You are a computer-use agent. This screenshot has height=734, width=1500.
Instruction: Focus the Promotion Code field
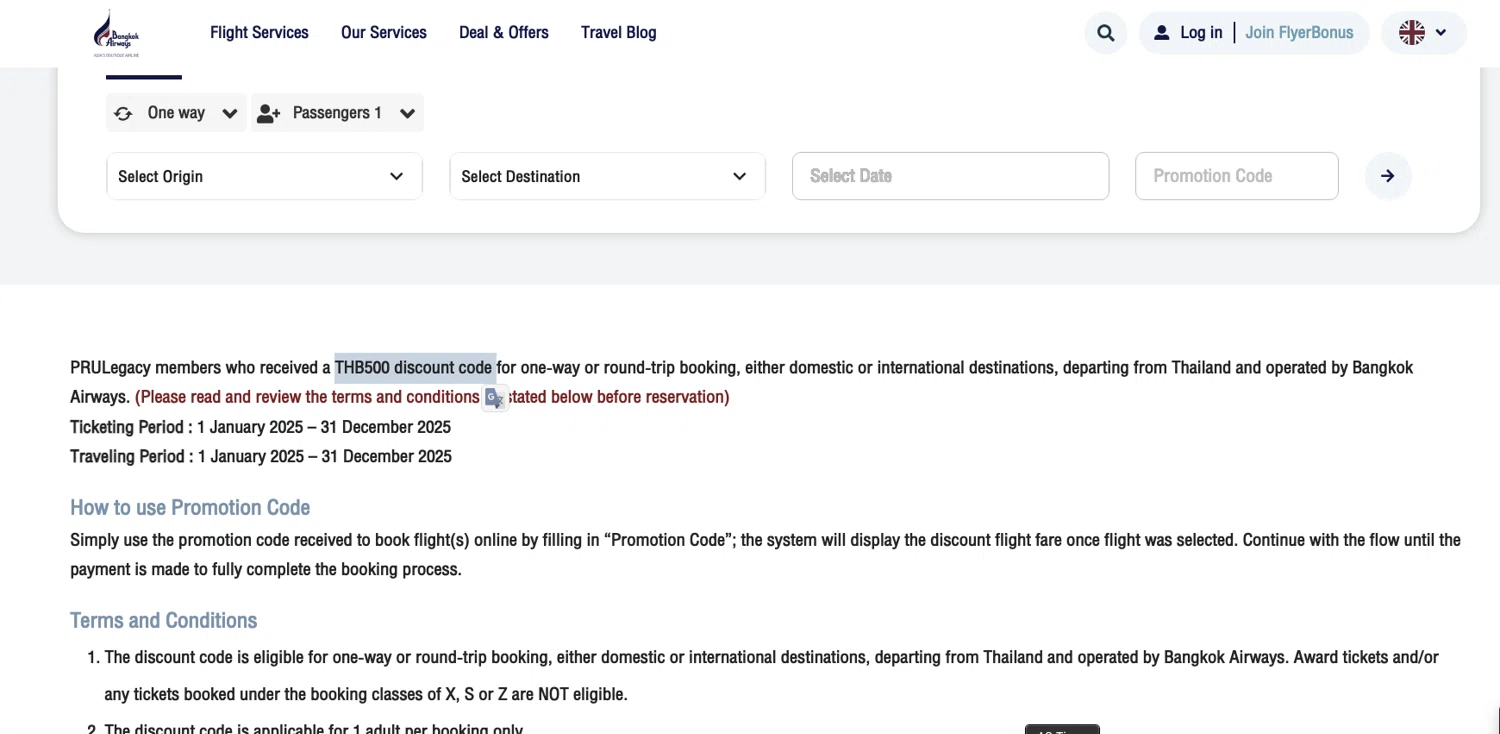tap(1236, 176)
